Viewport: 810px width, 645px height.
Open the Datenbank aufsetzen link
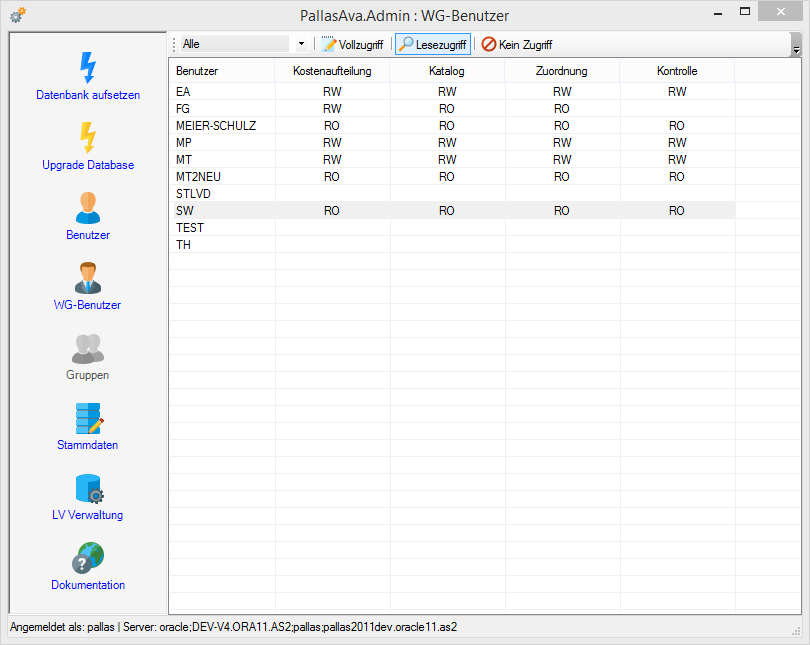[88, 95]
